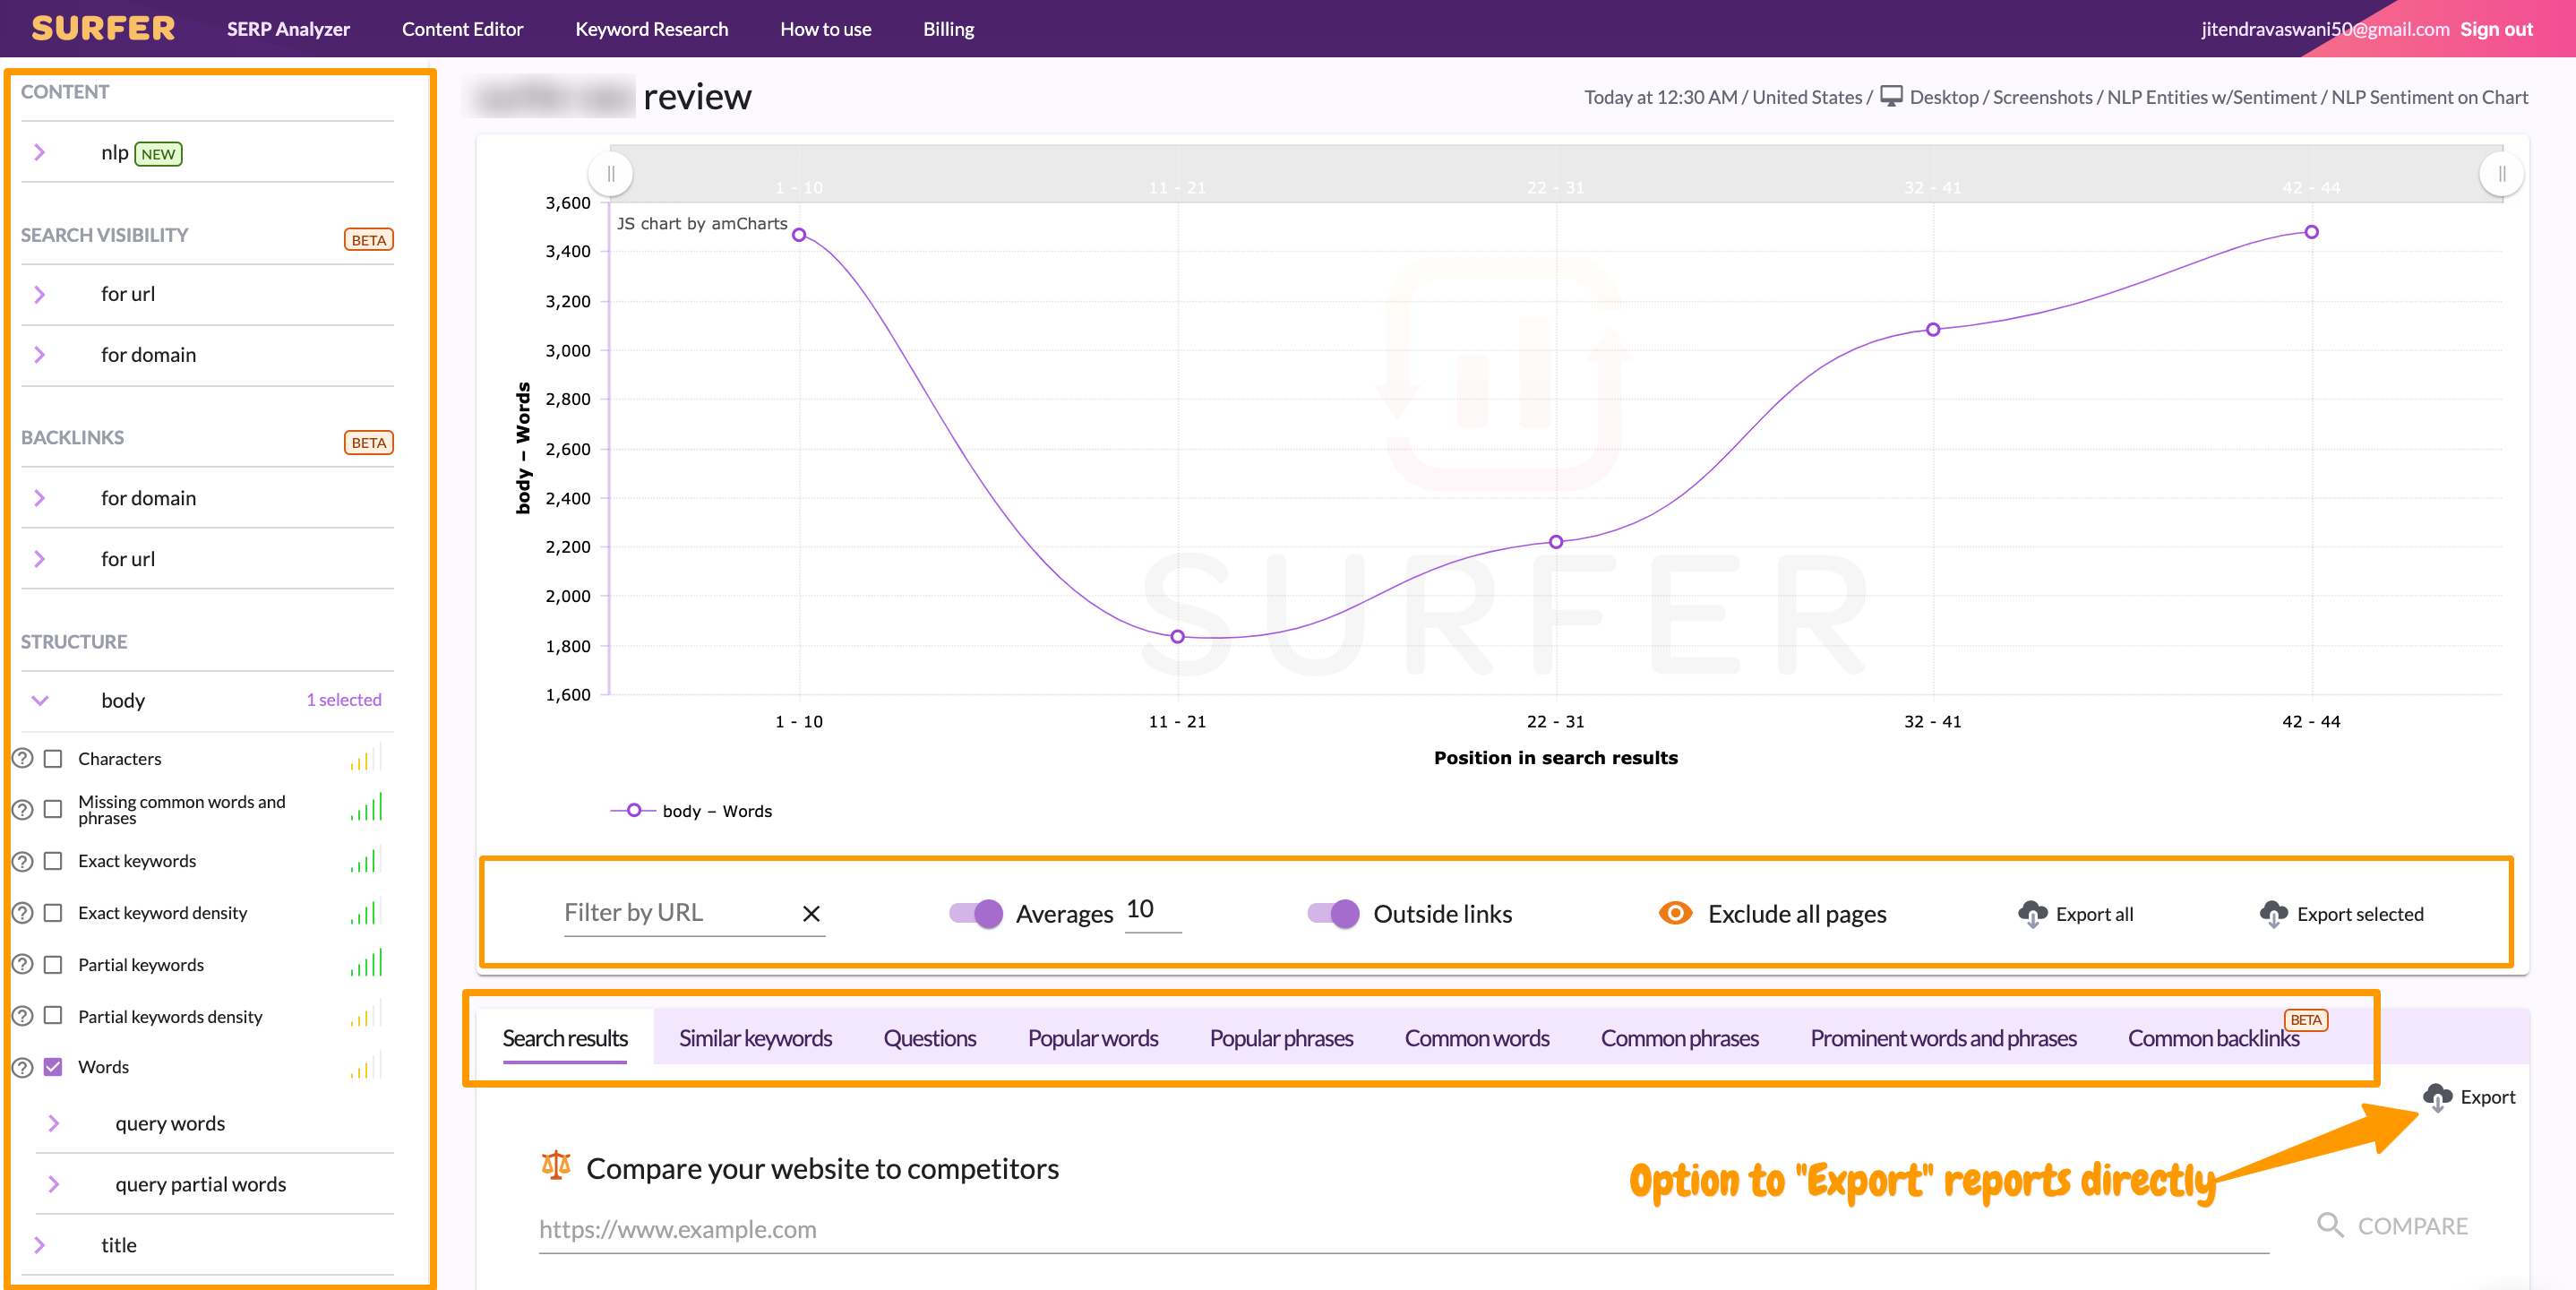Screen dimensions: 2576x1290
Task: Collapse the body structure section
Action: 40,700
